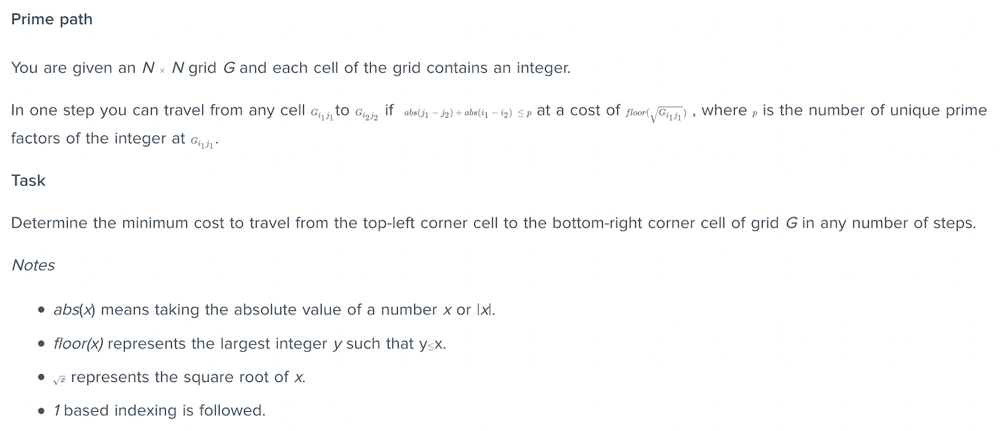Click the "|x|" absolute value notation
This screenshot has width=1000, height=431.
(x=484, y=310)
